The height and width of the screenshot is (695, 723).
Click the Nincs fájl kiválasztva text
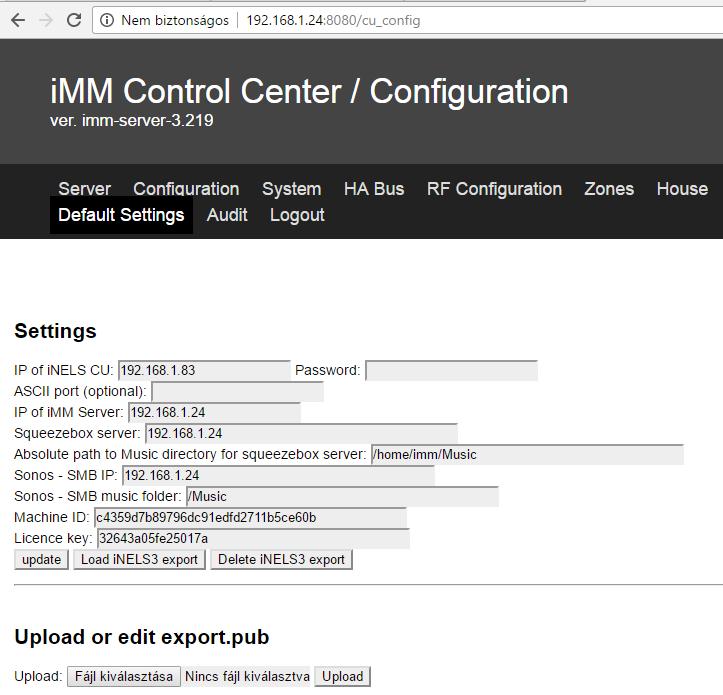point(247,677)
